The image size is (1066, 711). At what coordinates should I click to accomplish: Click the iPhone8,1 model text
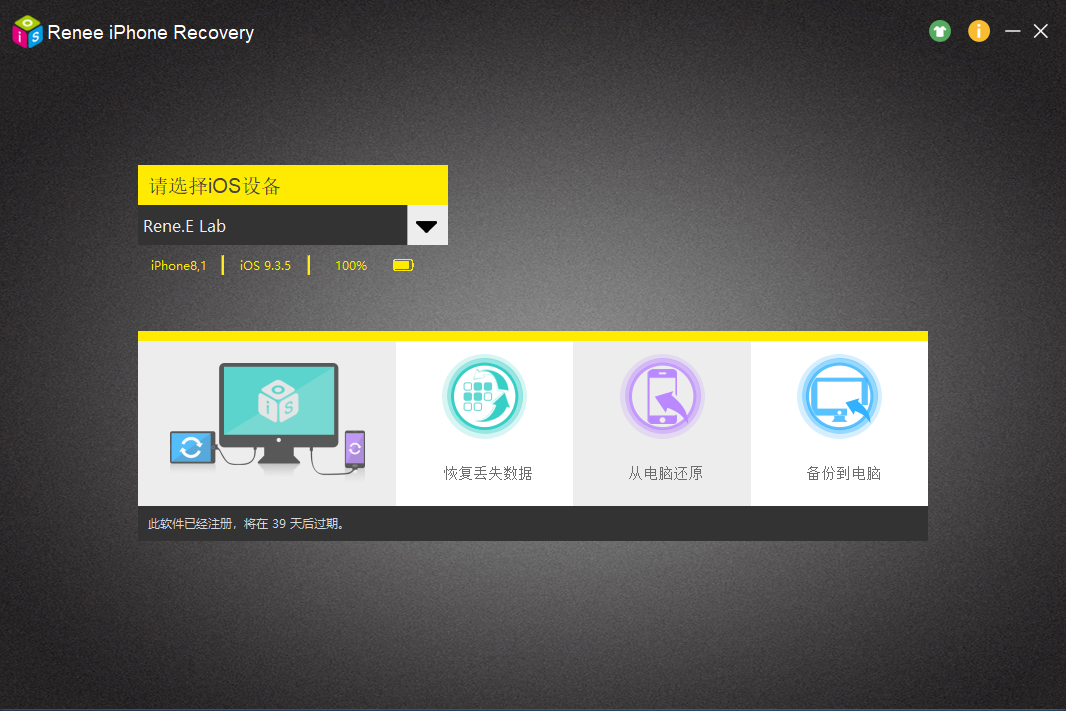coord(178,266)
